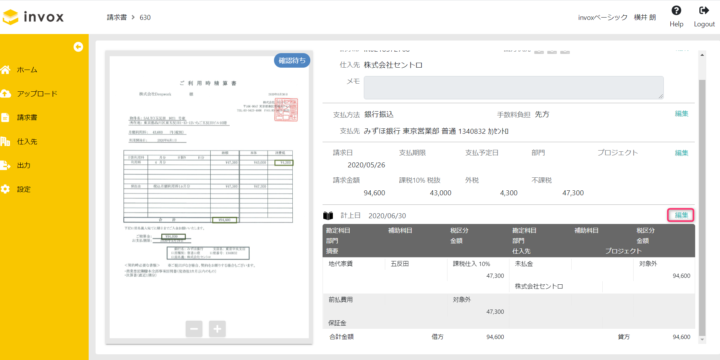The height and width of the screenshot is (360, 720).
Task: Click into the メモ text area
Action: tap(513, 87)
